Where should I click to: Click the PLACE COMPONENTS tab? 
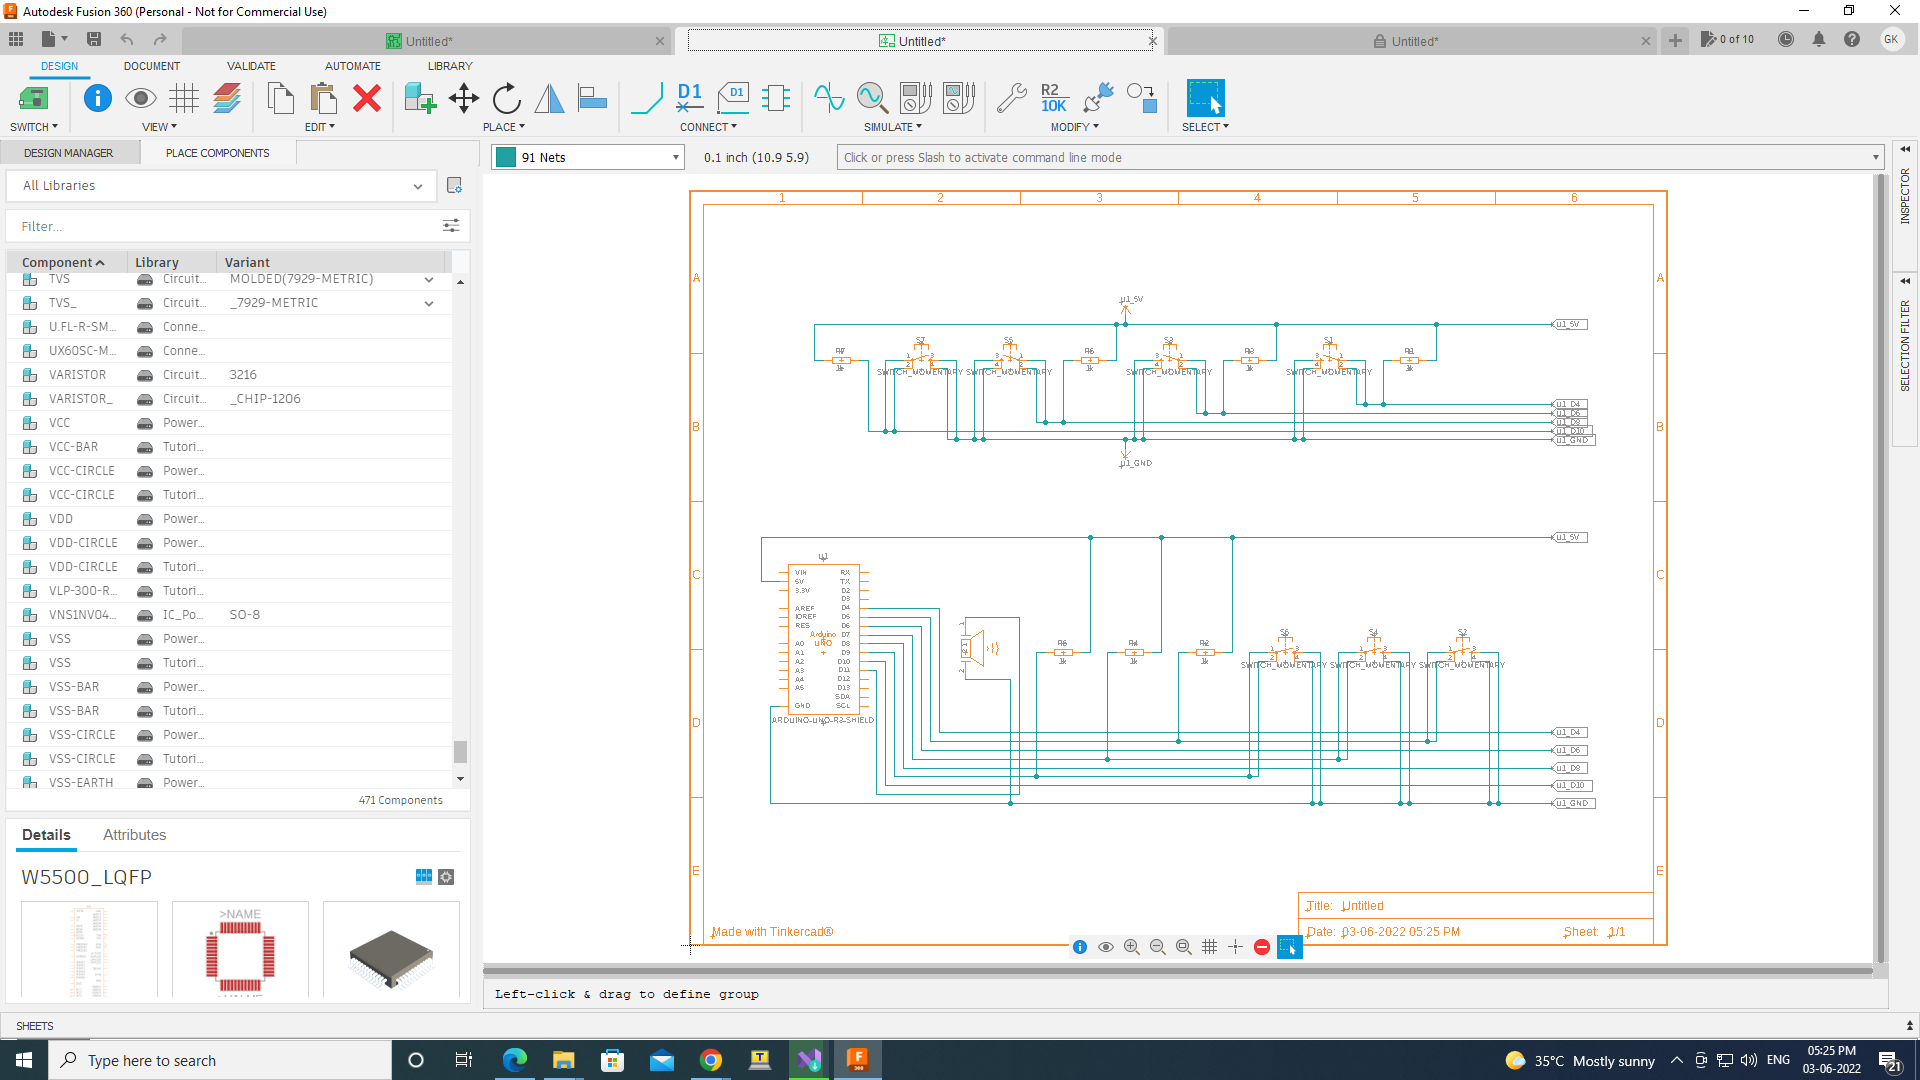tap(217, 152)
